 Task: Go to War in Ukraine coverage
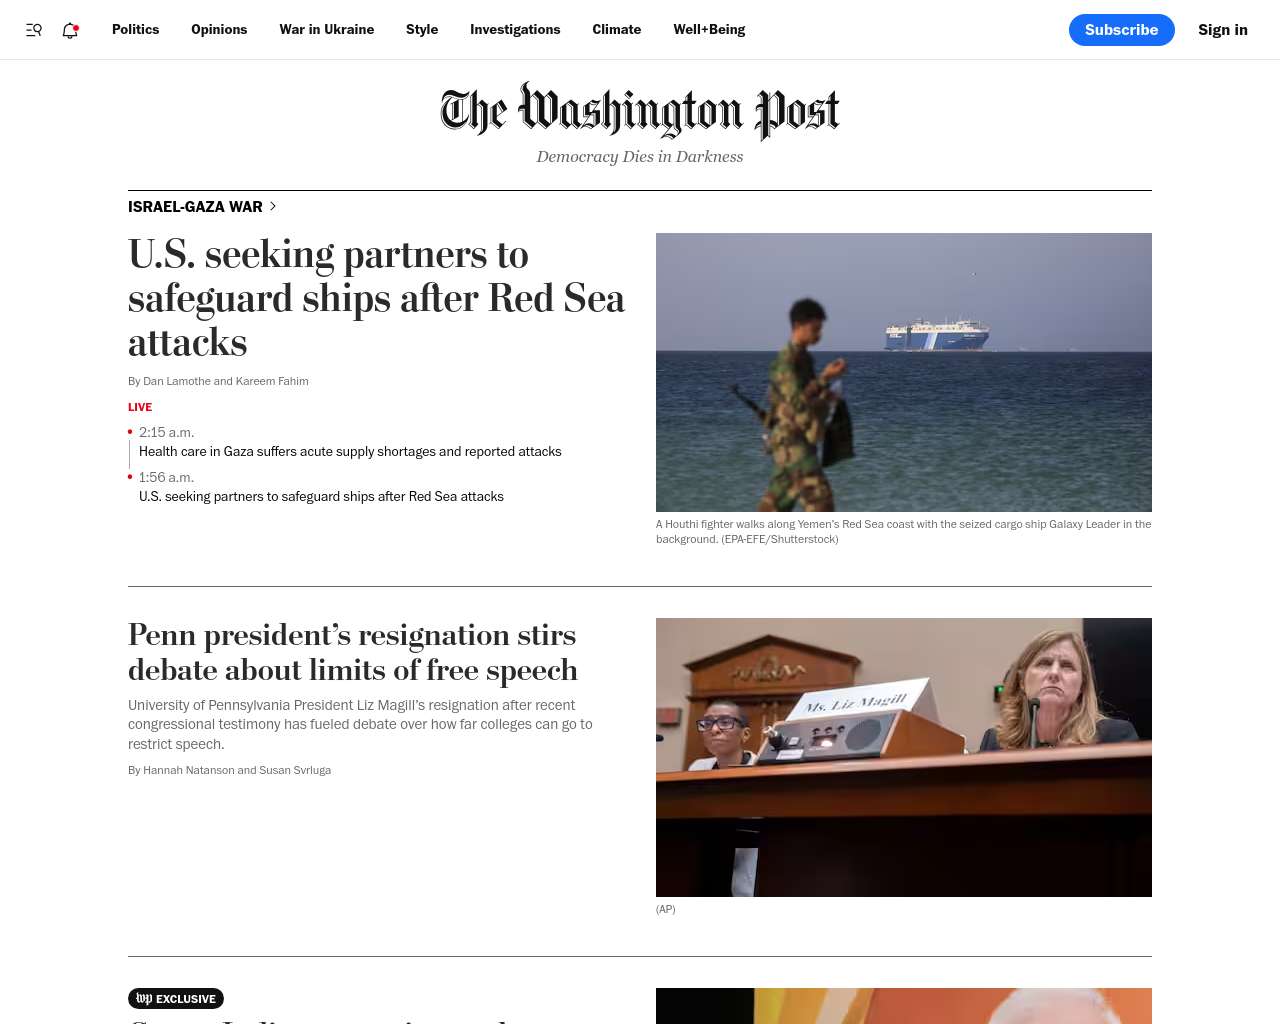(x=327, y=30)
